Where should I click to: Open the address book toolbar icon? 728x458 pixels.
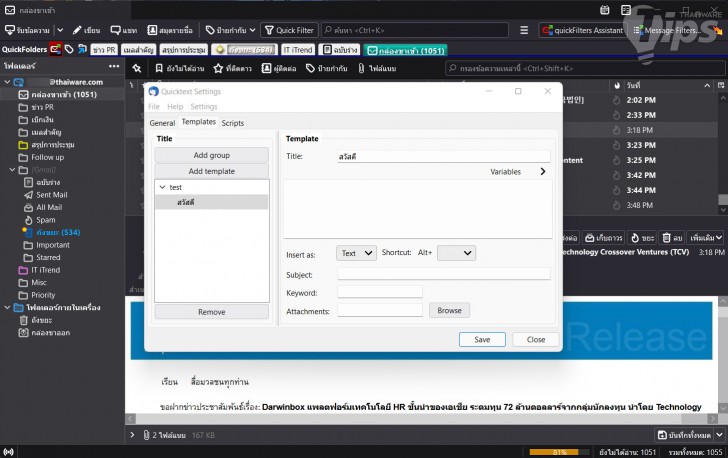152,30
